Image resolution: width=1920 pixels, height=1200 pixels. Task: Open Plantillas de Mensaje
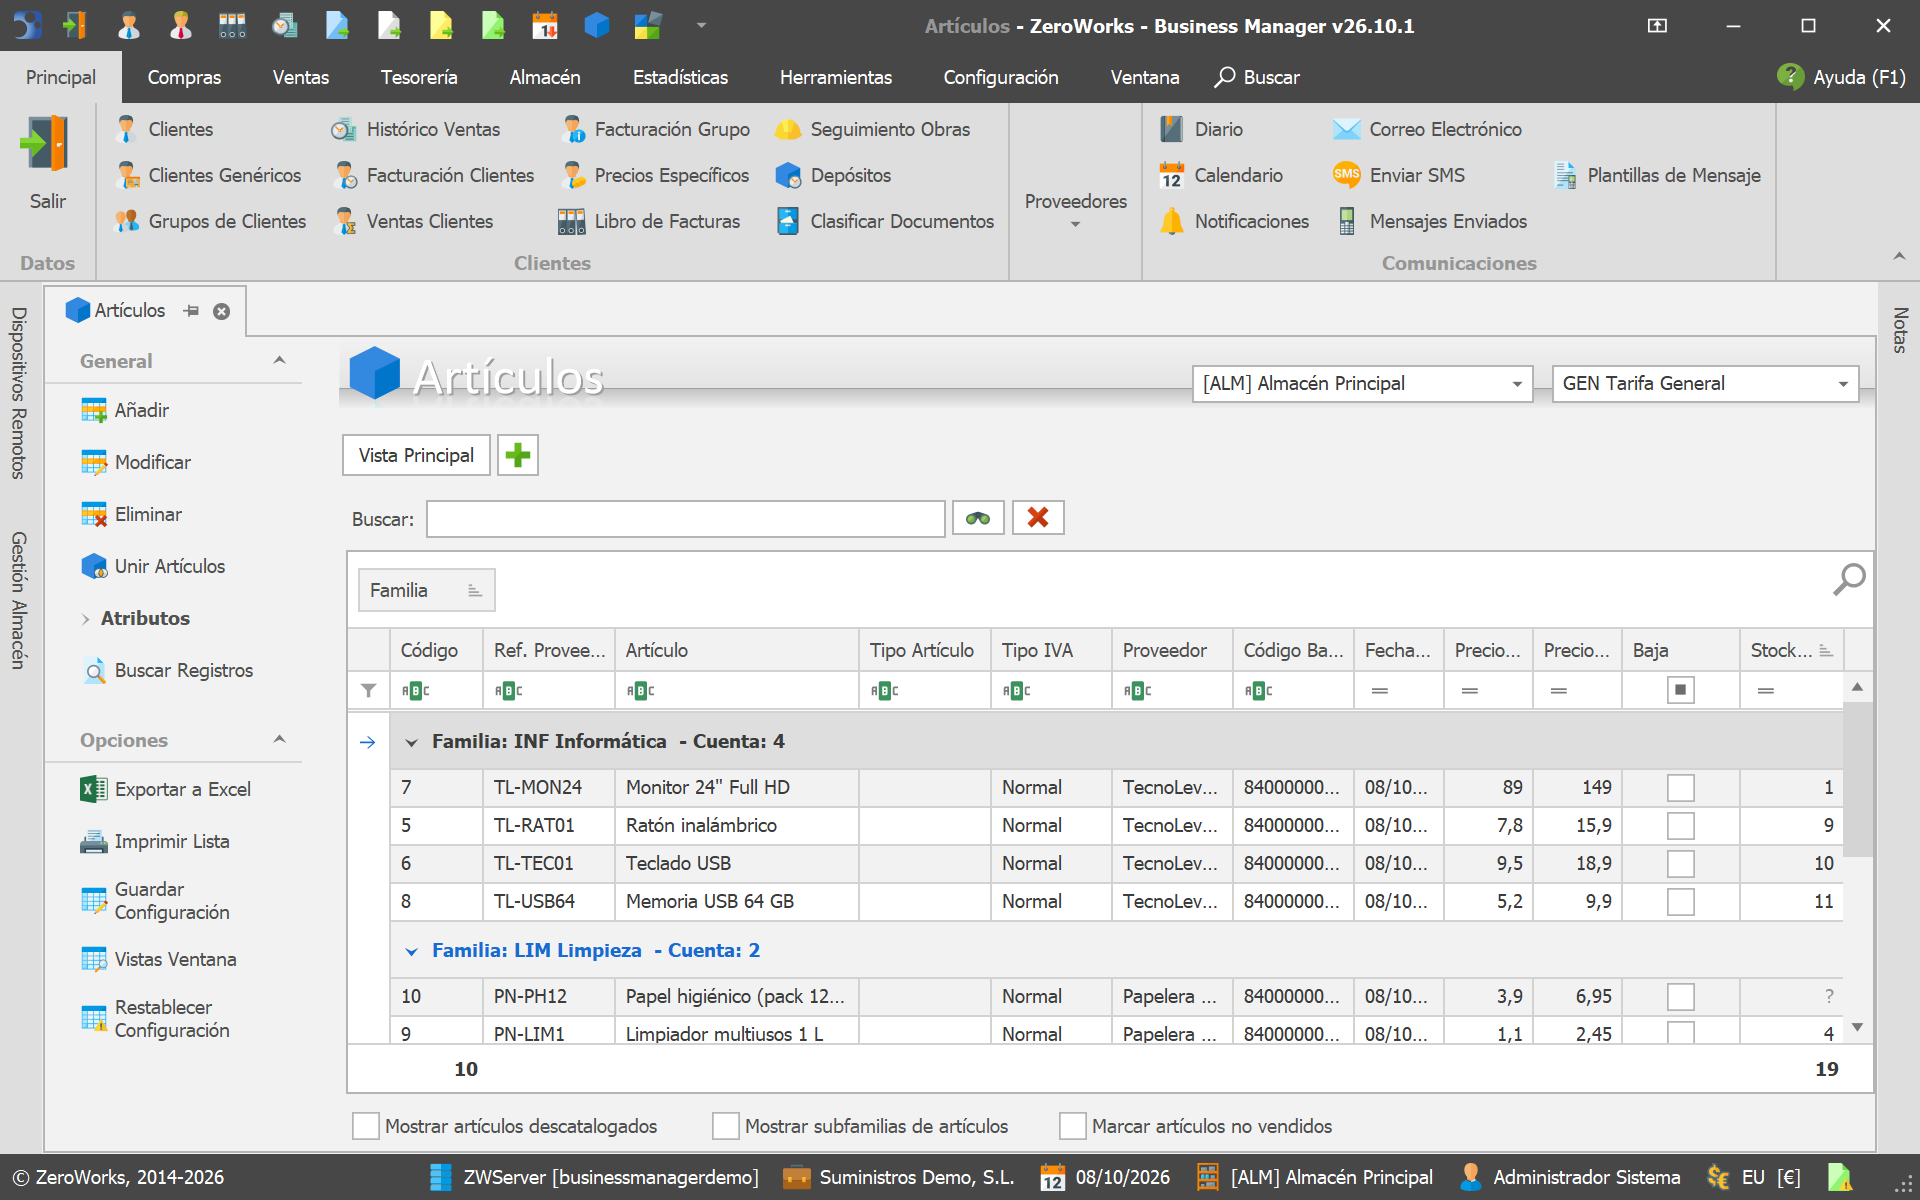pos(1657,175)
